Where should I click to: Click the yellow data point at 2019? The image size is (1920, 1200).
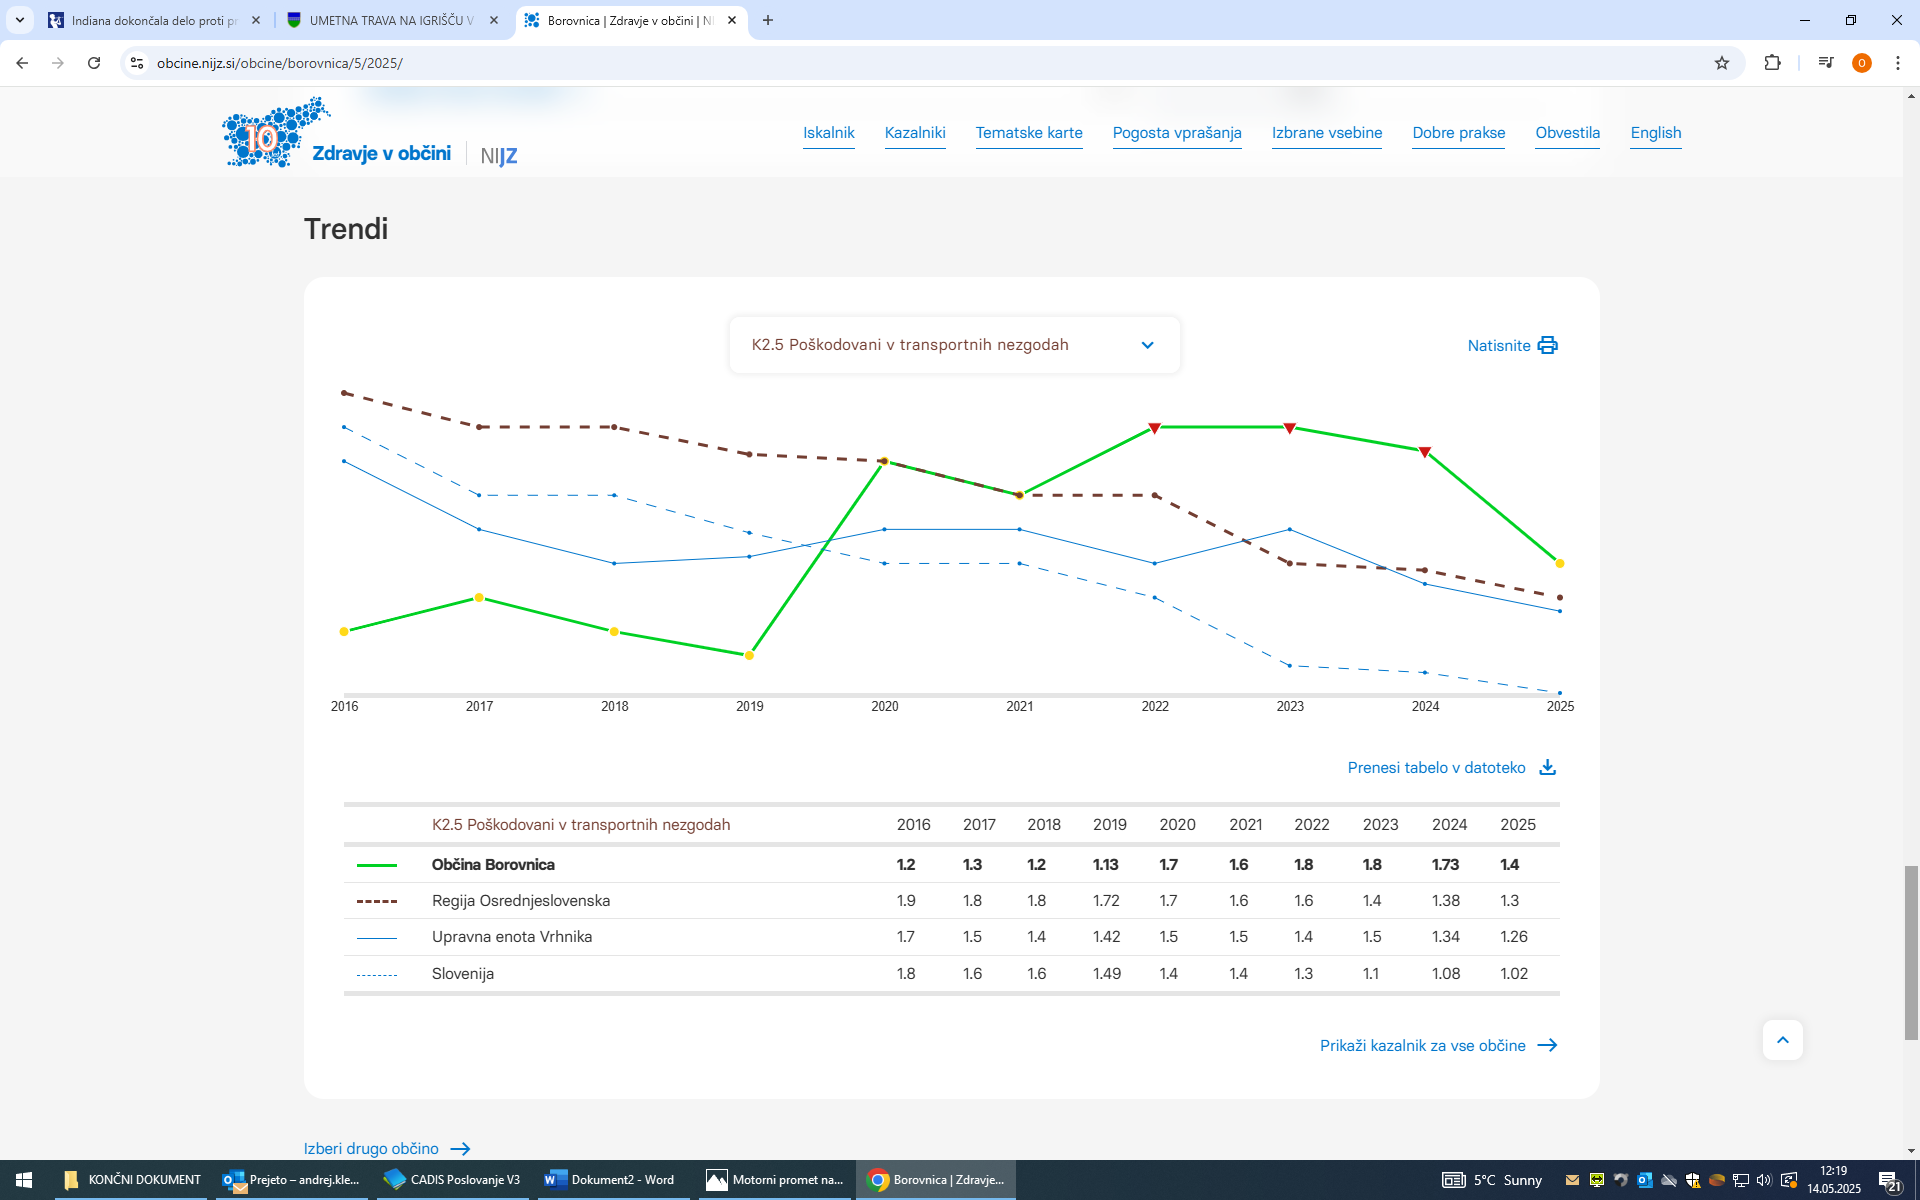tap(749, 655)
